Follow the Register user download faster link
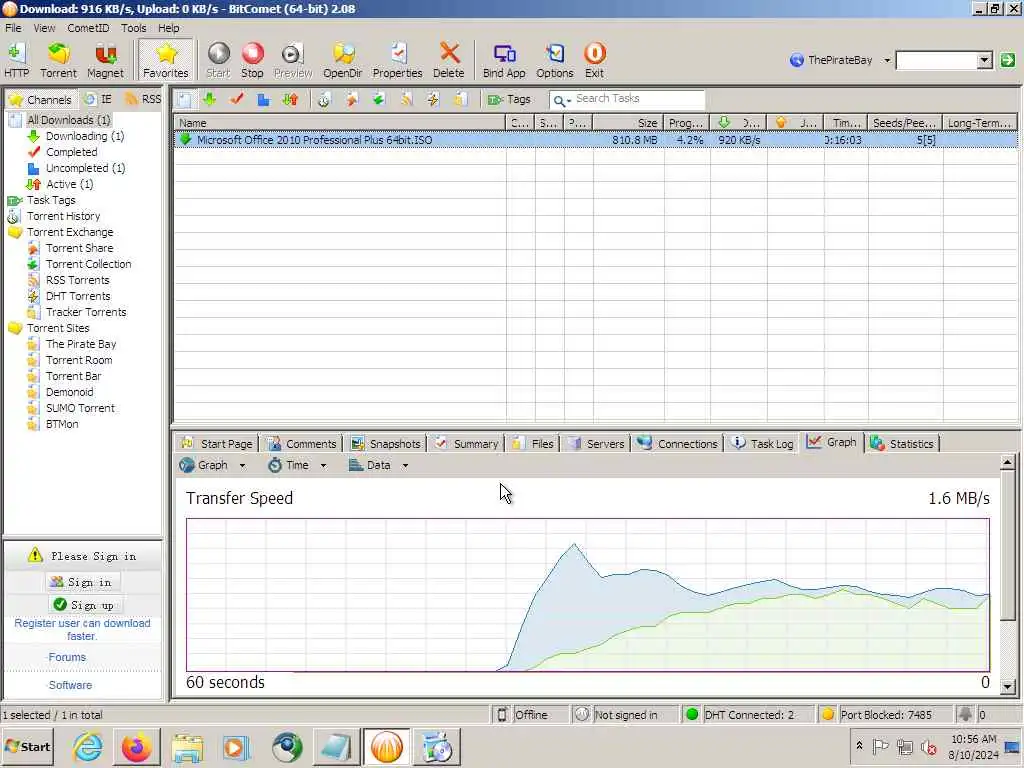The width and height of the screenshot is (1024, 768). pos(82,630)
